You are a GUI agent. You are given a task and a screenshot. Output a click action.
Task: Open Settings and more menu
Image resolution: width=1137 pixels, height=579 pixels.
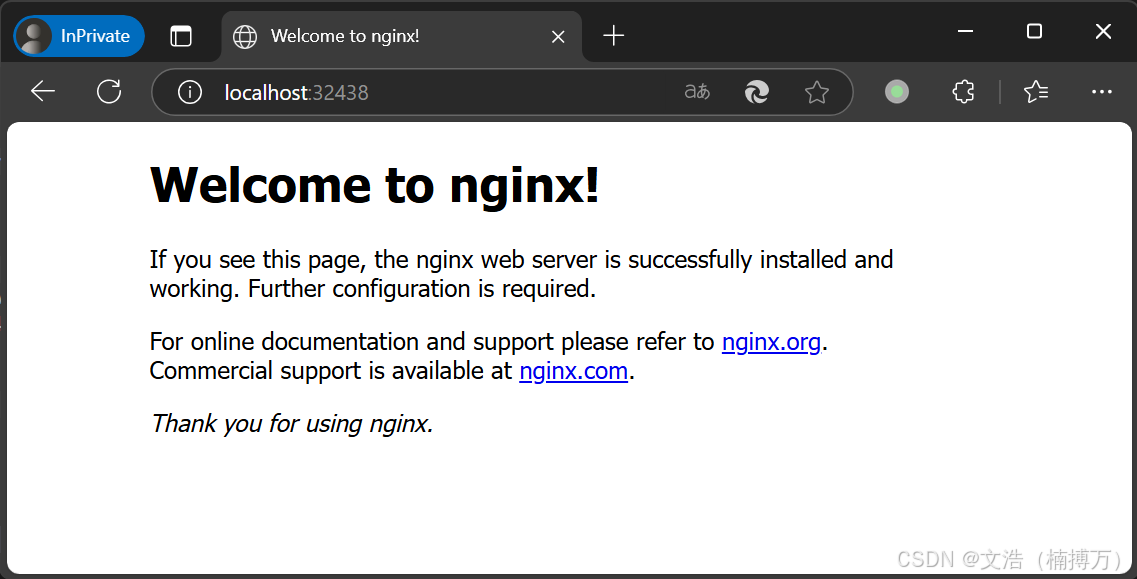pyautogui.click(x=1101, y=91)
